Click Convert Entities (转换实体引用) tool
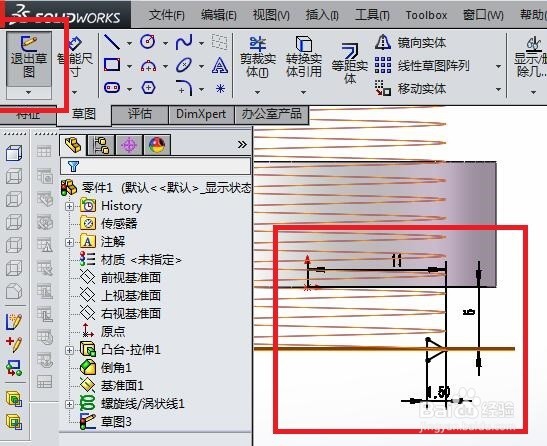Viewport: 547px width, 446px height. tap(304, 57)
